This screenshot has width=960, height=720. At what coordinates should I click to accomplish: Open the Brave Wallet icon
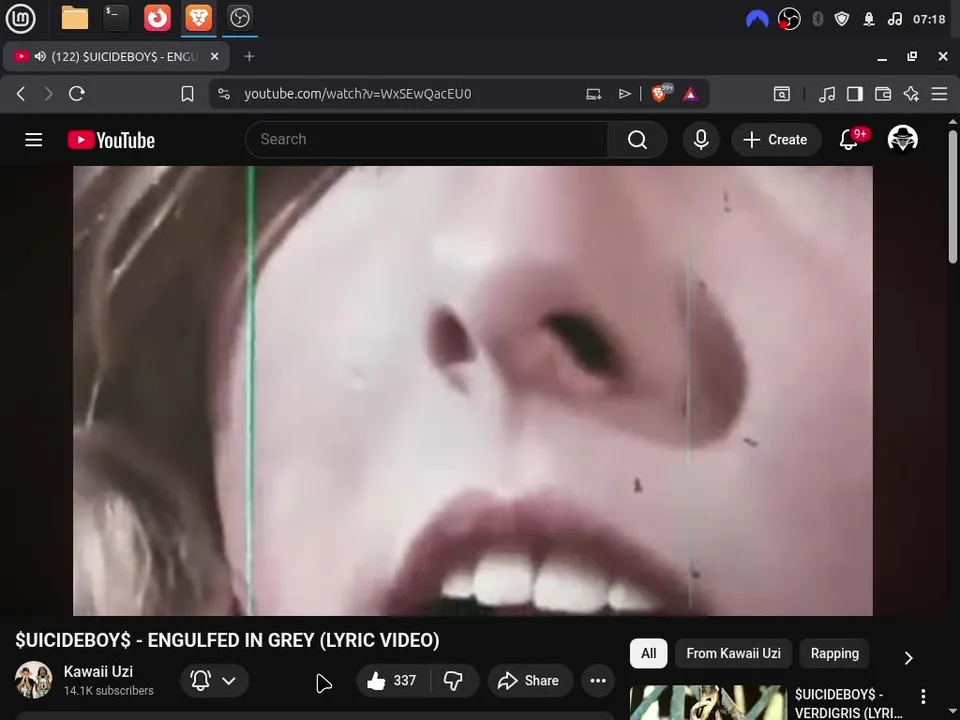[x=883, y=94]
